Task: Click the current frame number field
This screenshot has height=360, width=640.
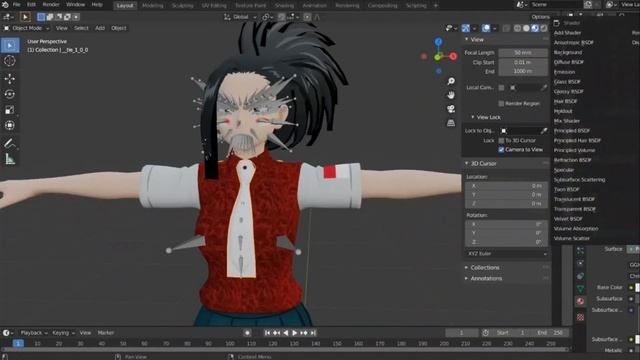Action: tap(462, 333)
